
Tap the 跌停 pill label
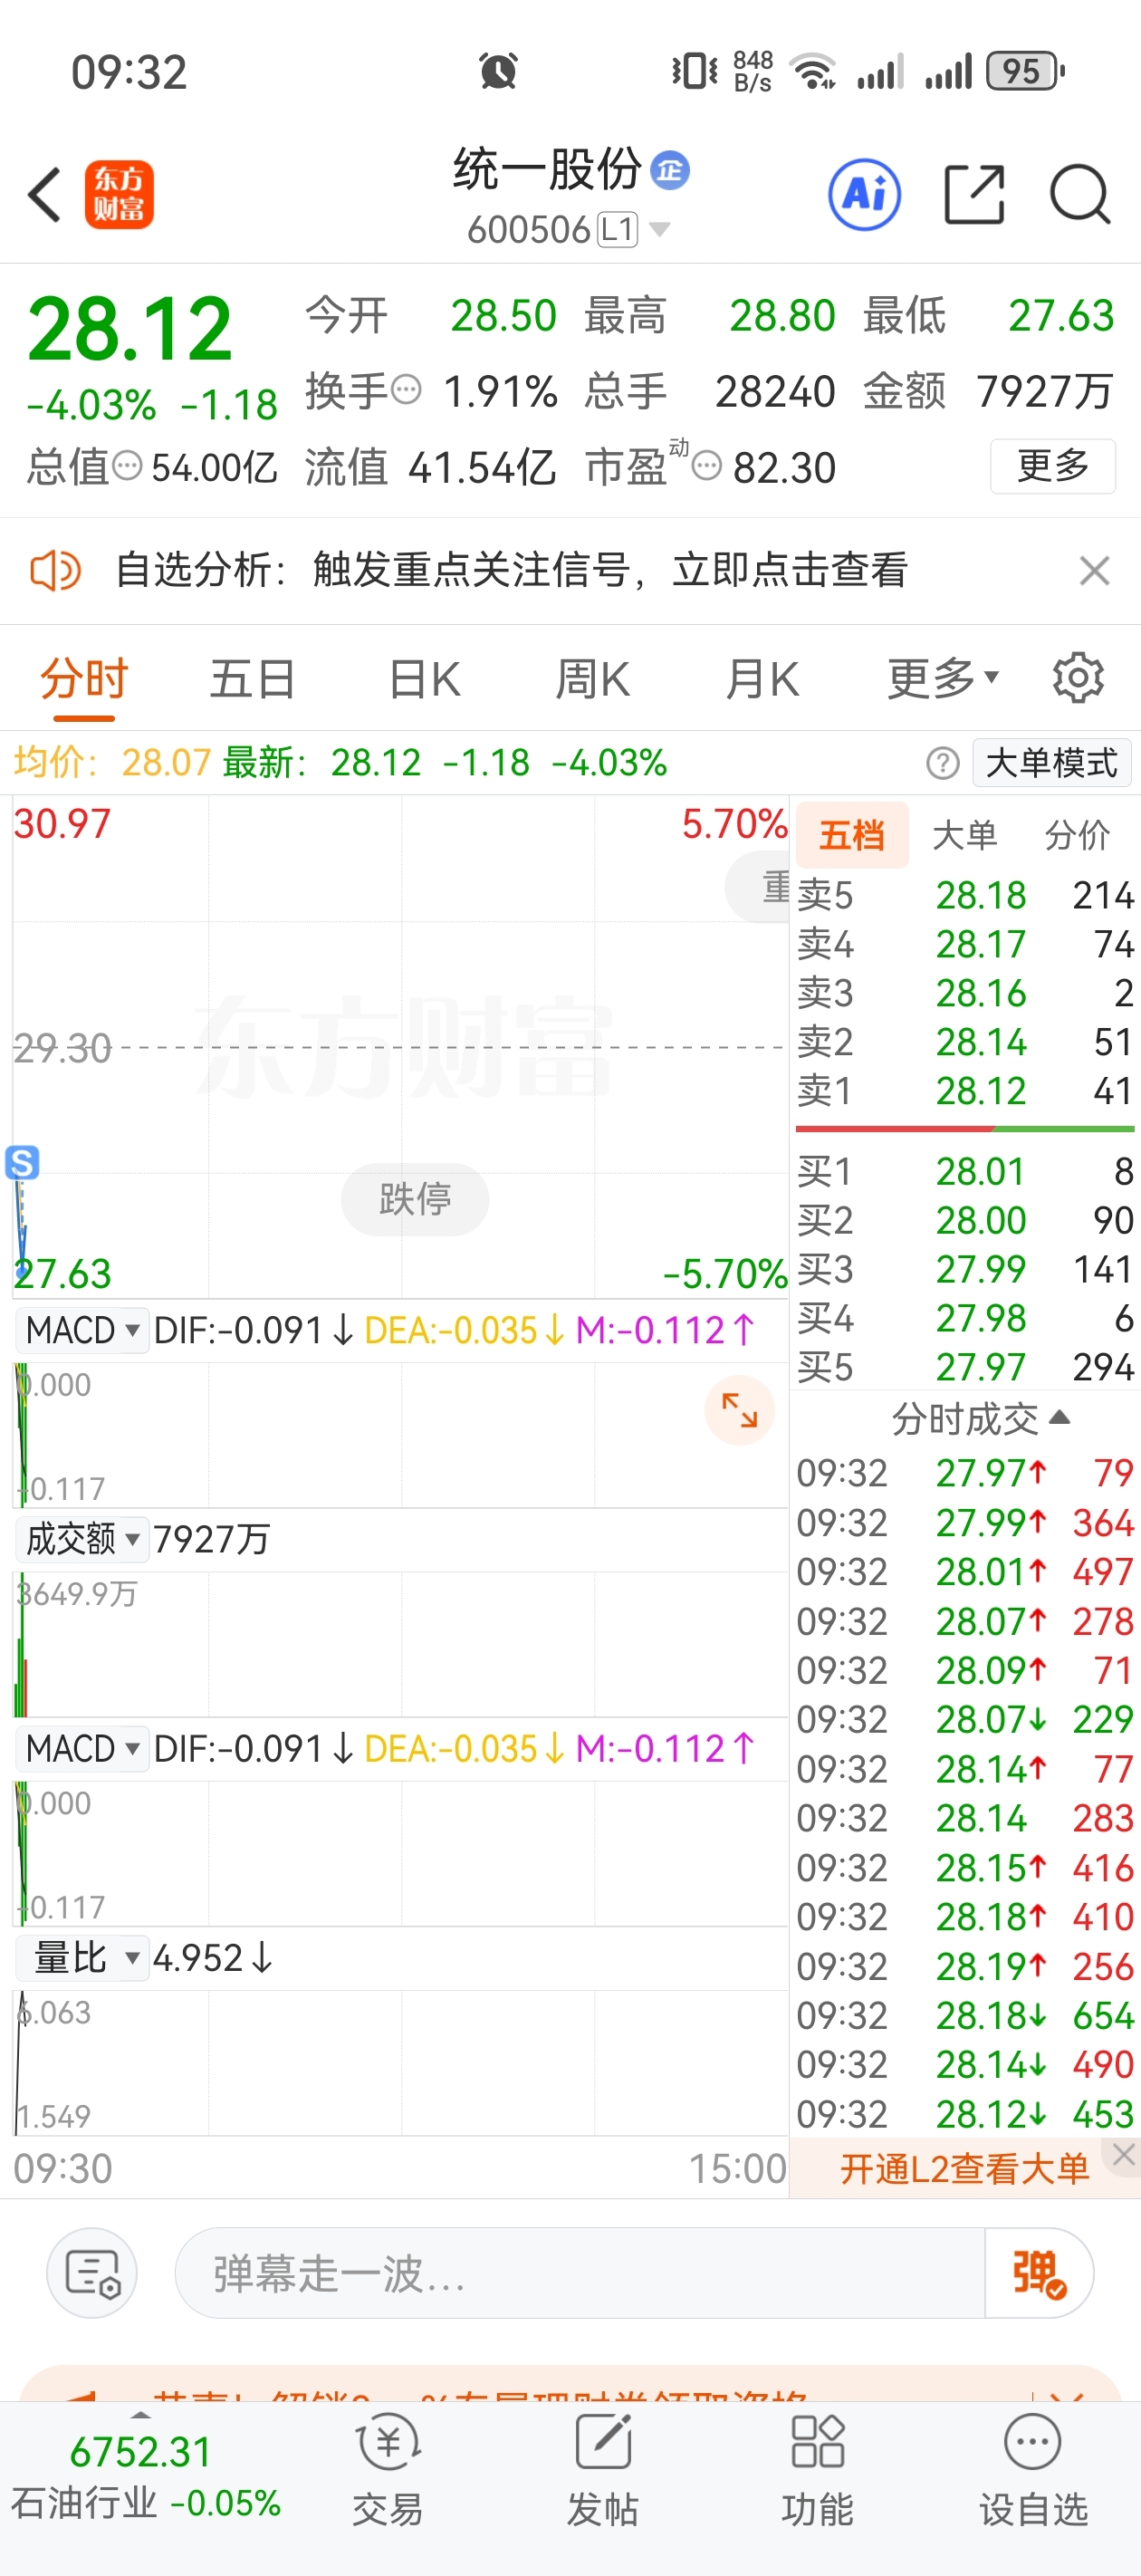(x=415, y=1198)
